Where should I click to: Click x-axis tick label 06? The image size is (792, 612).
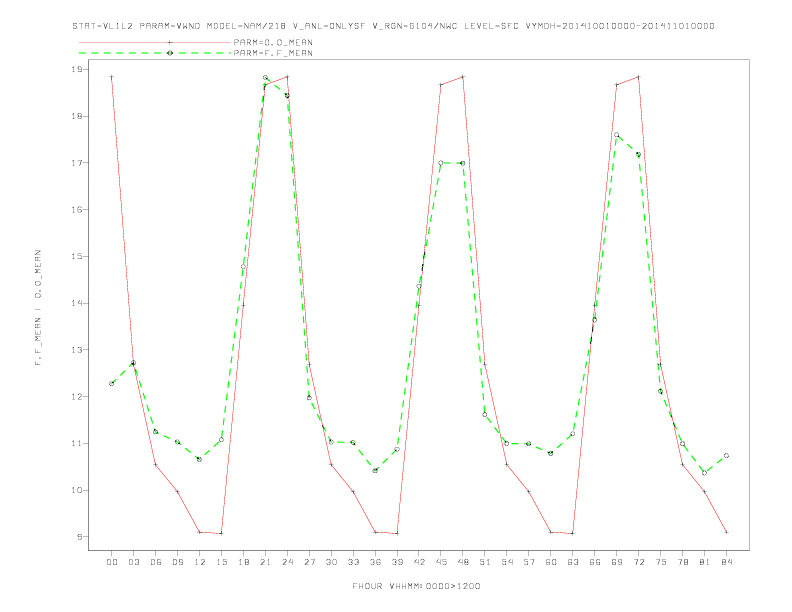[156, 562]
